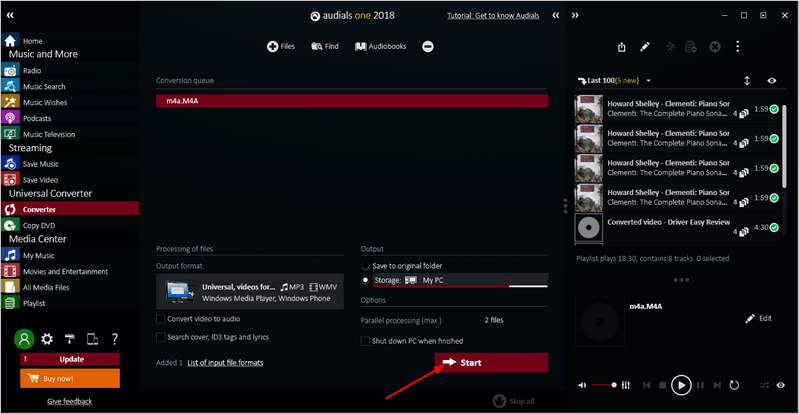Open the help question mark

click(x=115, y=339)
